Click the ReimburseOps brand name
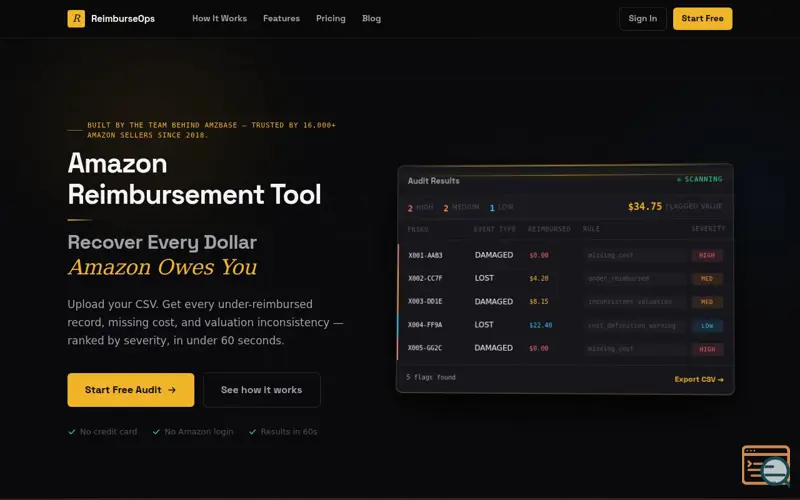Viewport: 800px width, 500px height. click(x=123, y=19)
